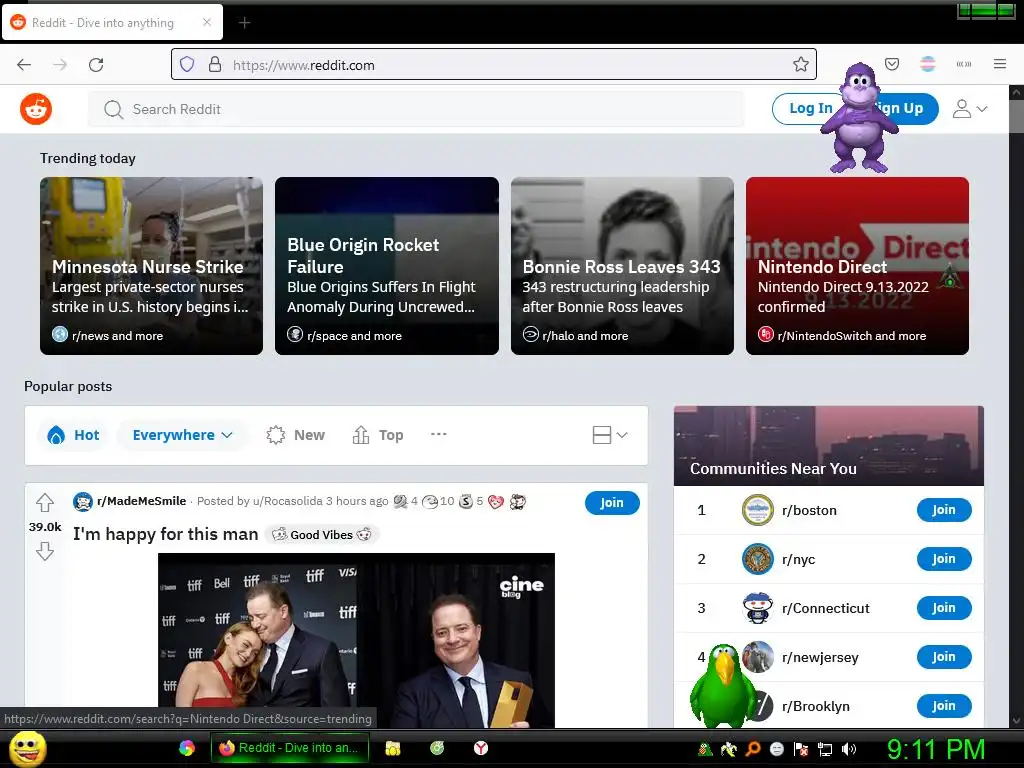Click the 9:11 PM taskbar clock

pyautogui.click(x=936, y=749)
